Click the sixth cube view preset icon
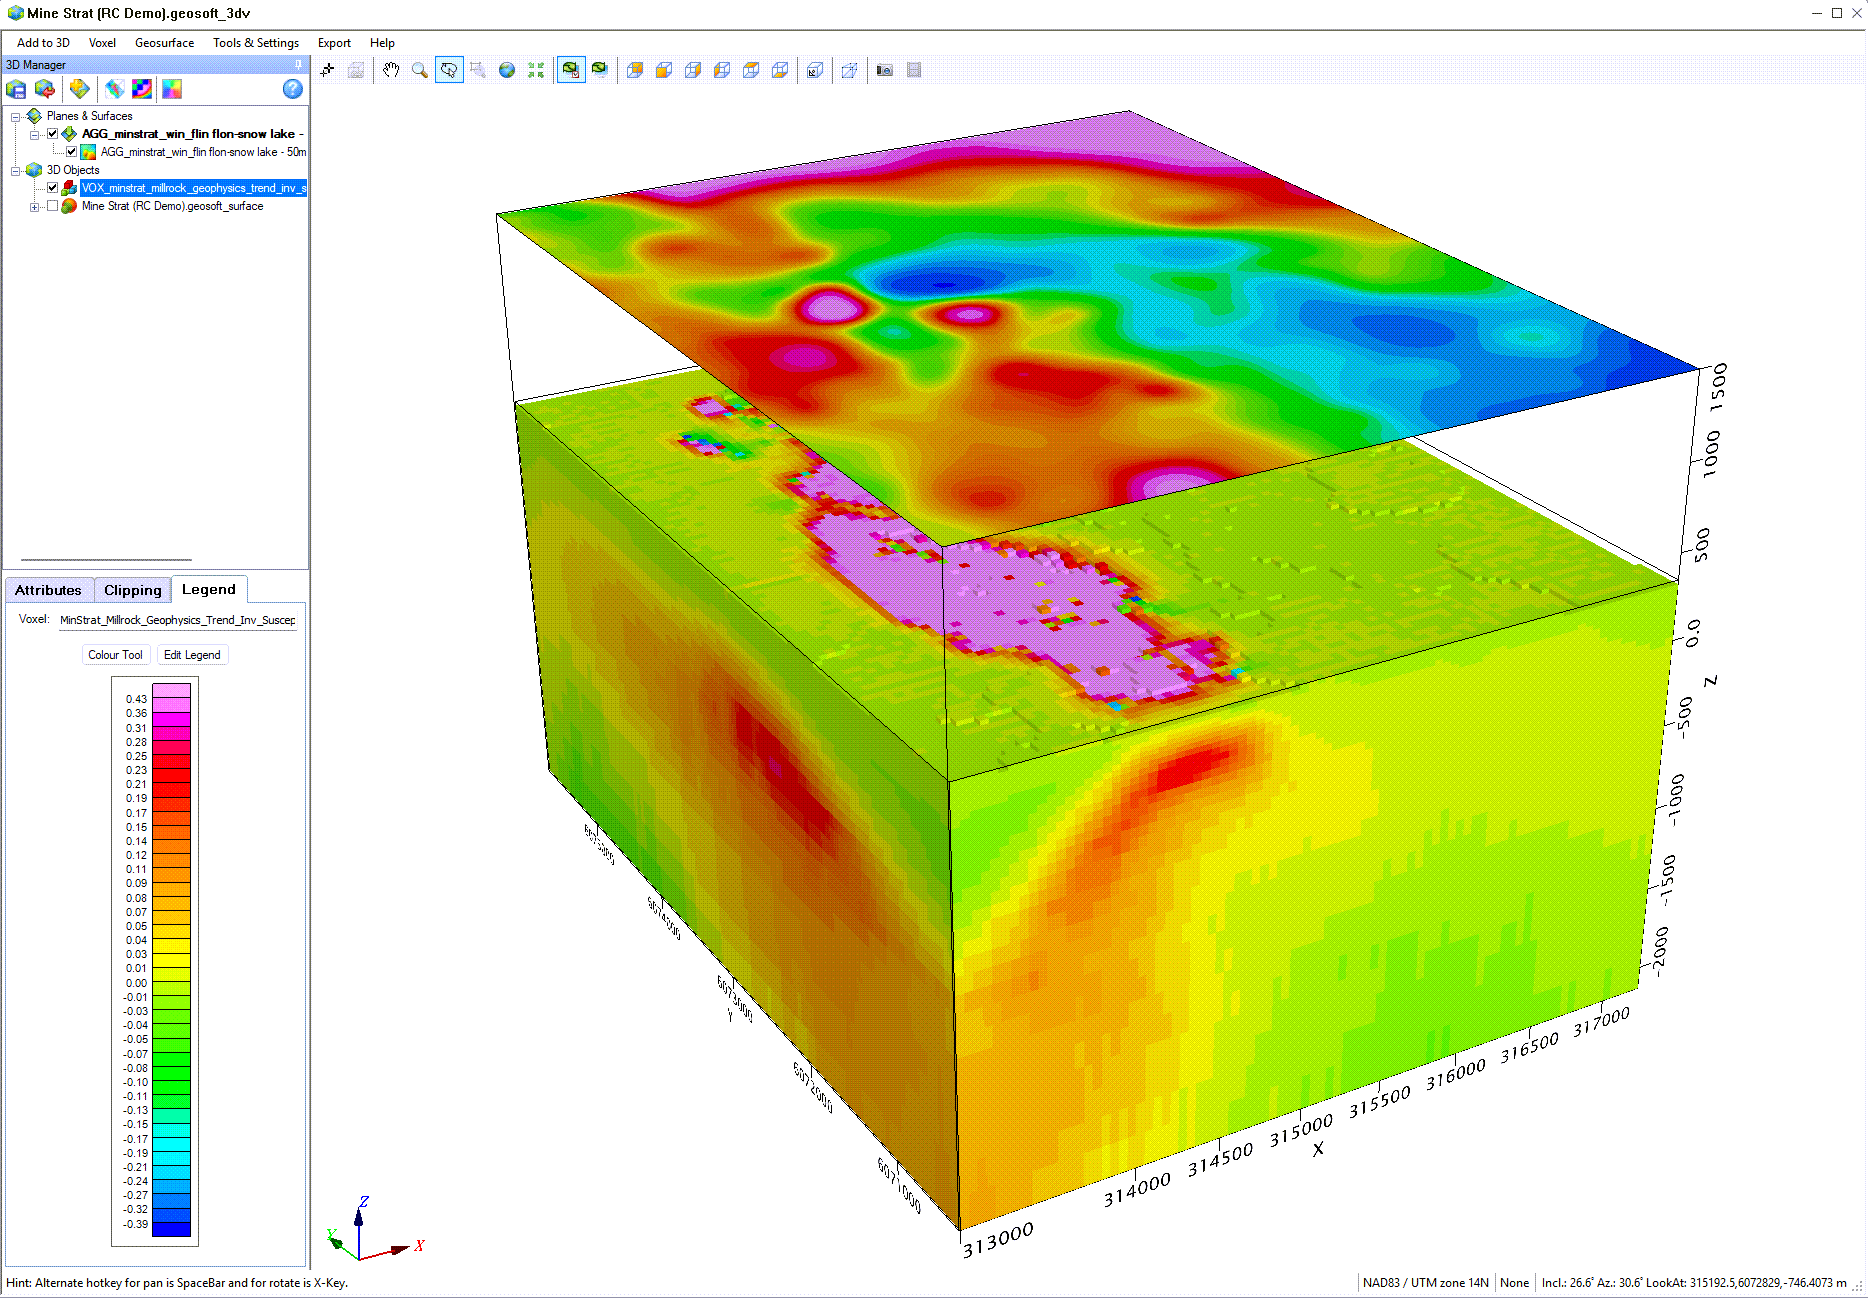The image size is (1868, 1298). click(779, 70)
